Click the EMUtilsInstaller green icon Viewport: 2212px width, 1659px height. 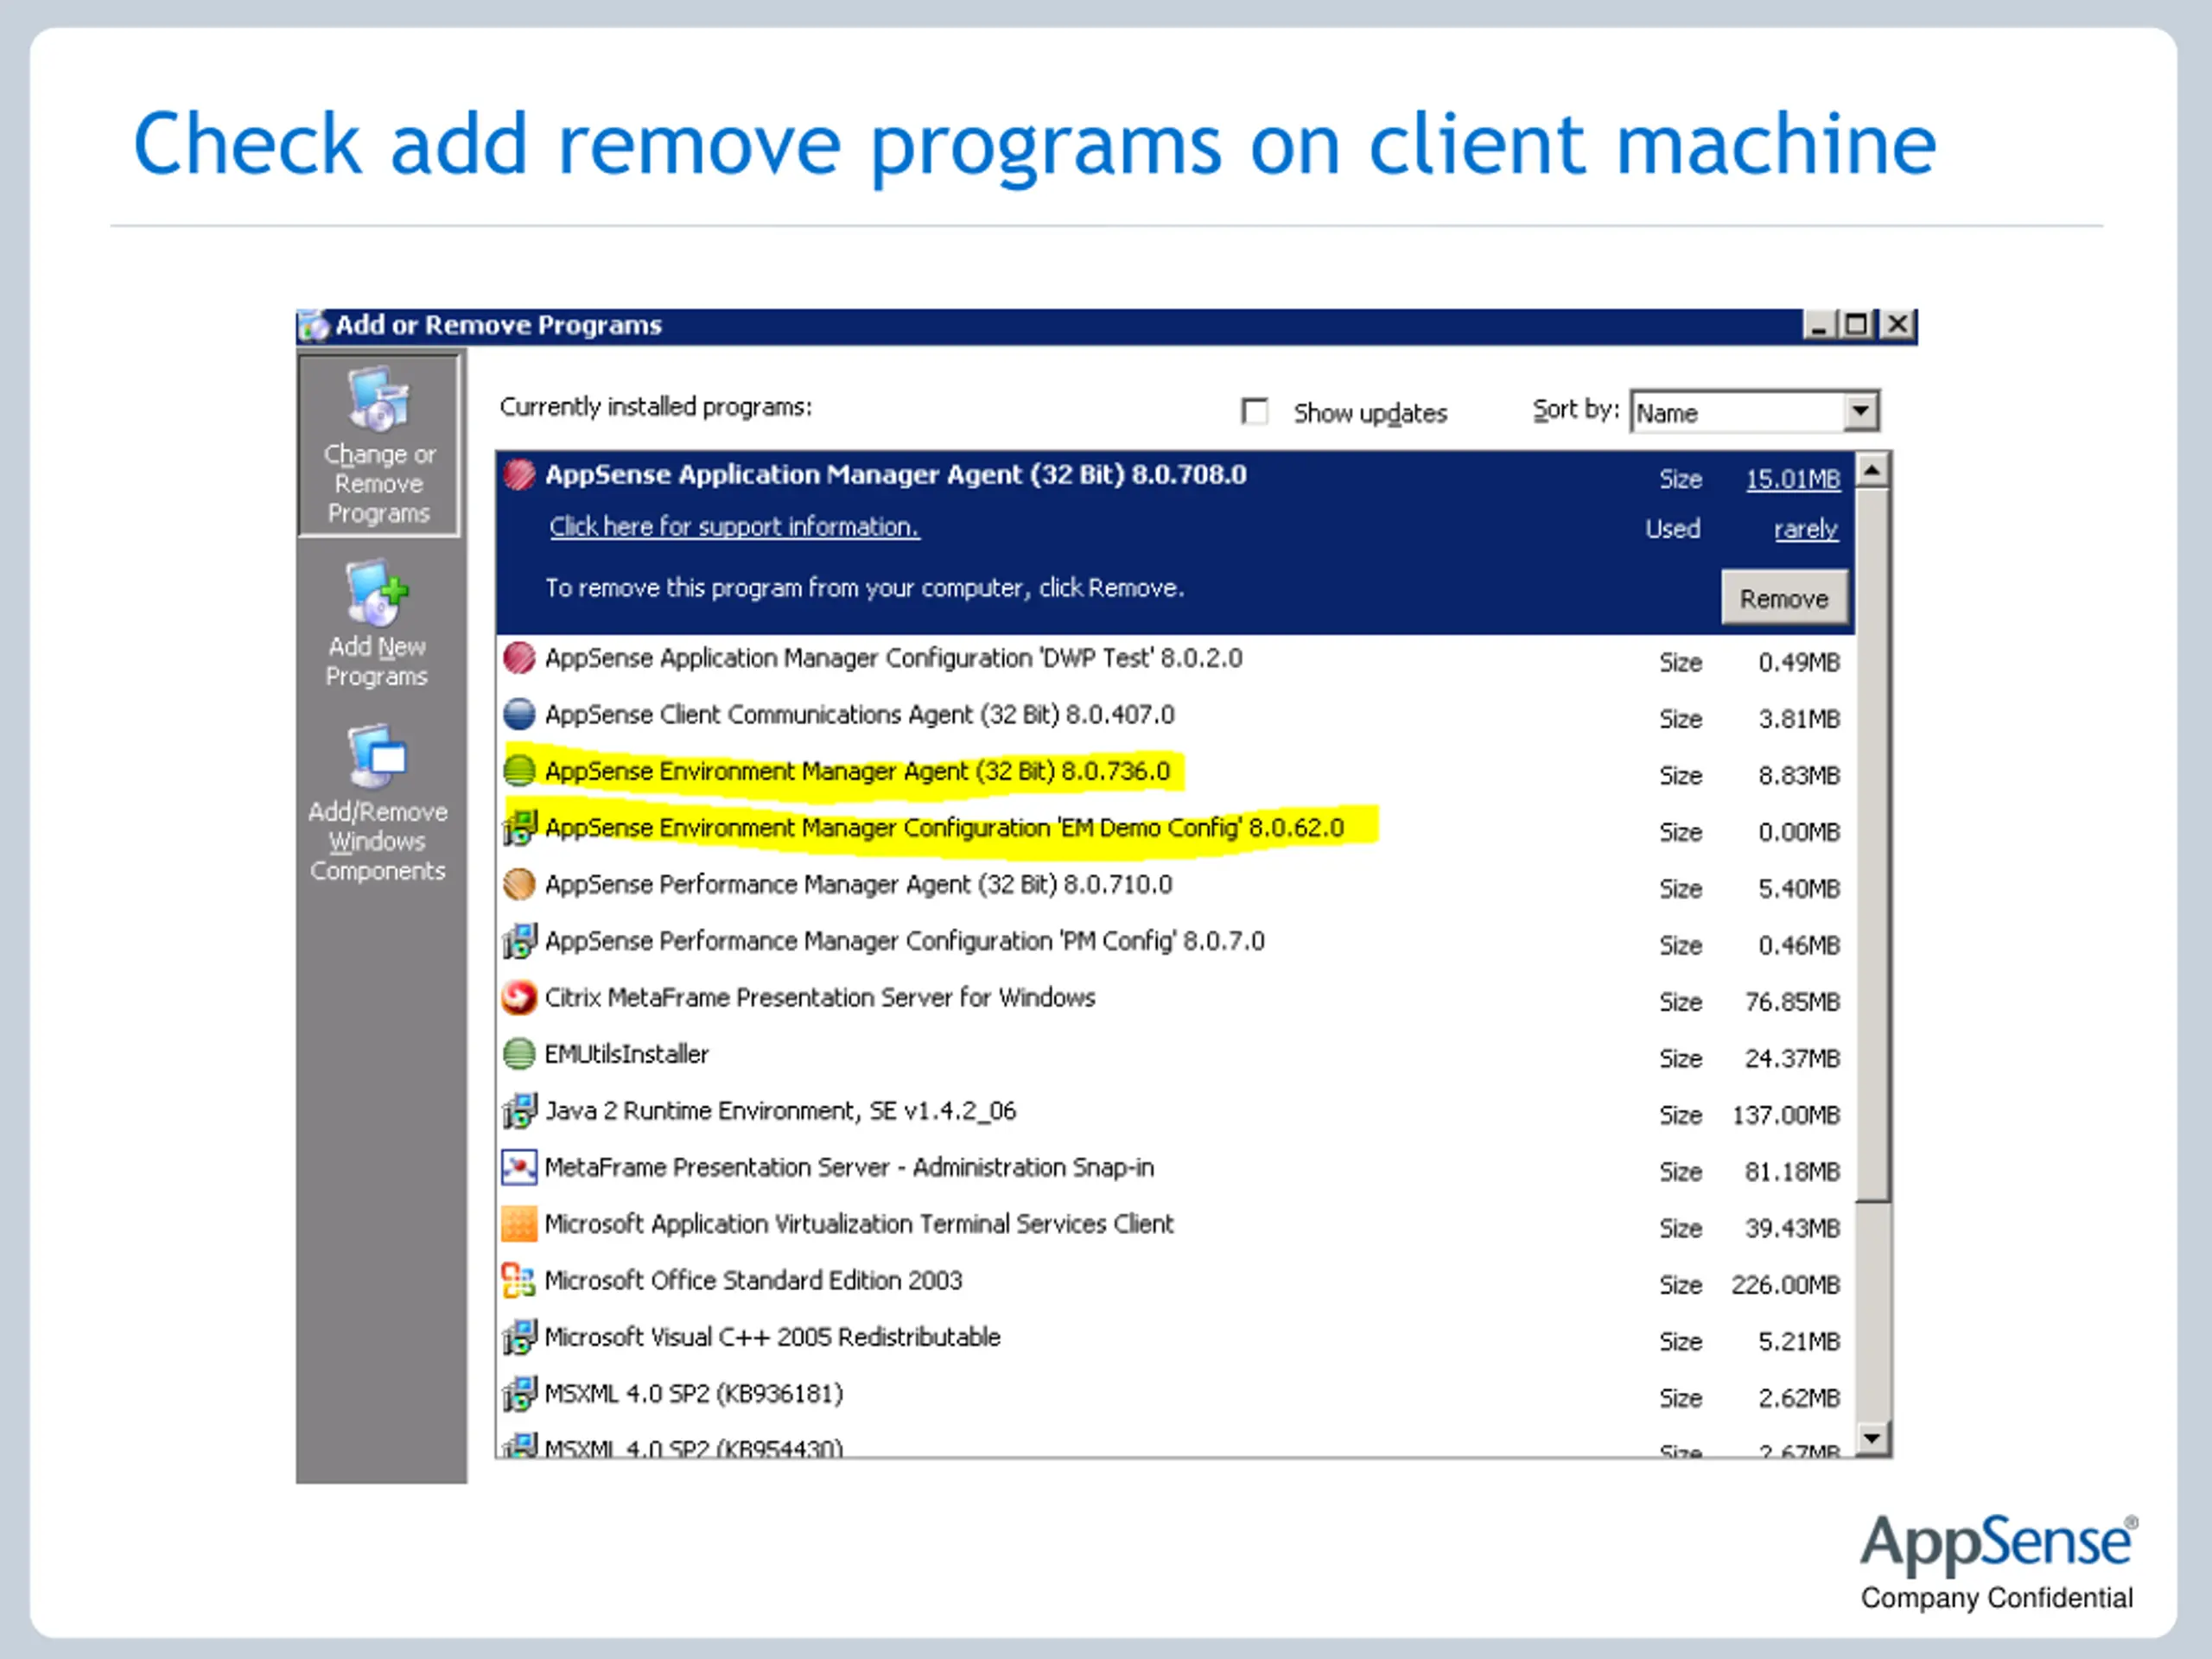pyautogui.click(x=519, y=1054)
